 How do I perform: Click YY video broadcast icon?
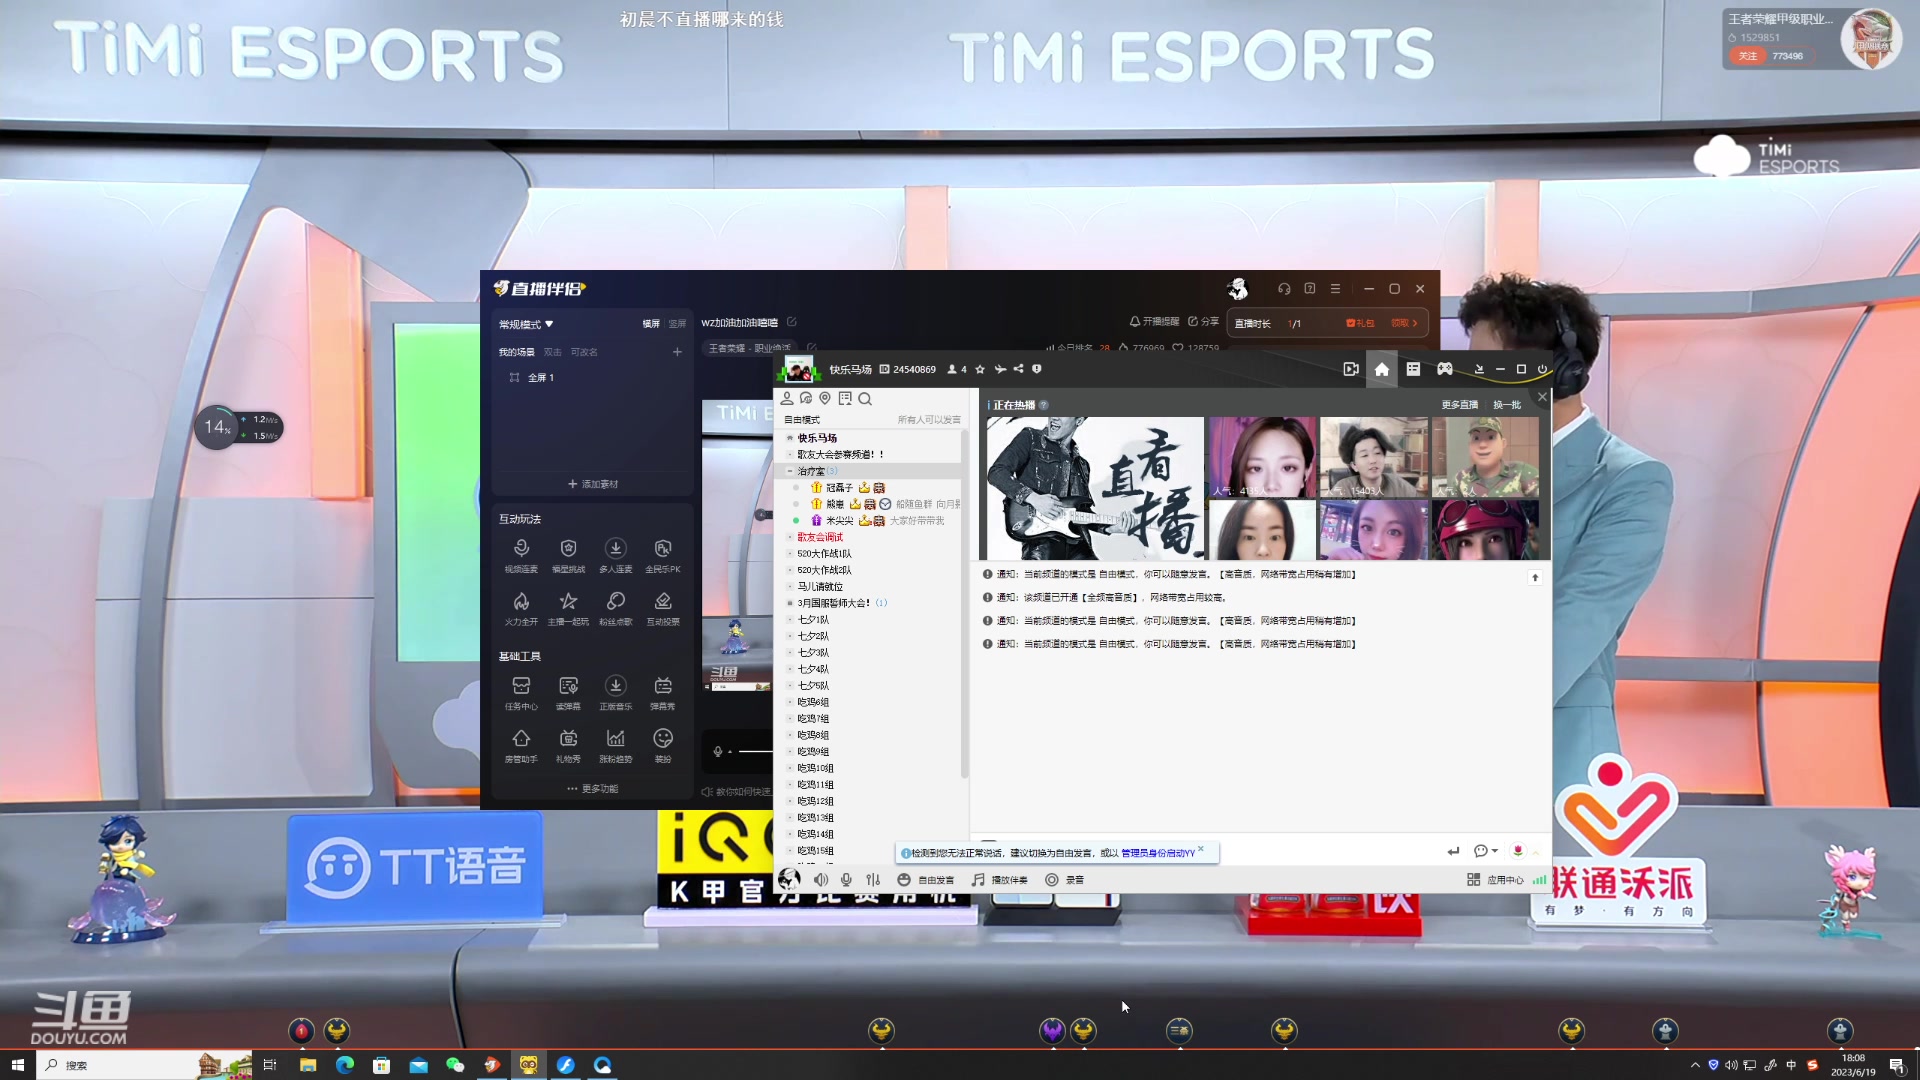pos(1351,369)
